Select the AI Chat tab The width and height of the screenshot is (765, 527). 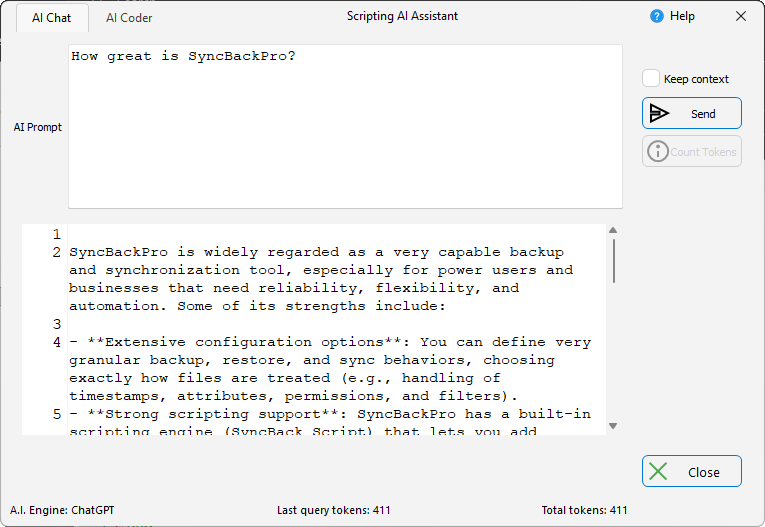pos(52,18)
